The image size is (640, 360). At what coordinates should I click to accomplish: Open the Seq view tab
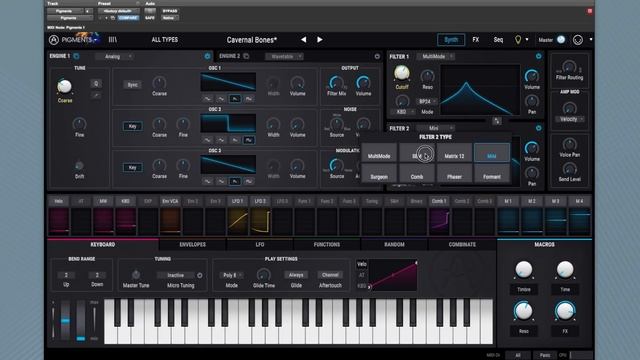498,40
